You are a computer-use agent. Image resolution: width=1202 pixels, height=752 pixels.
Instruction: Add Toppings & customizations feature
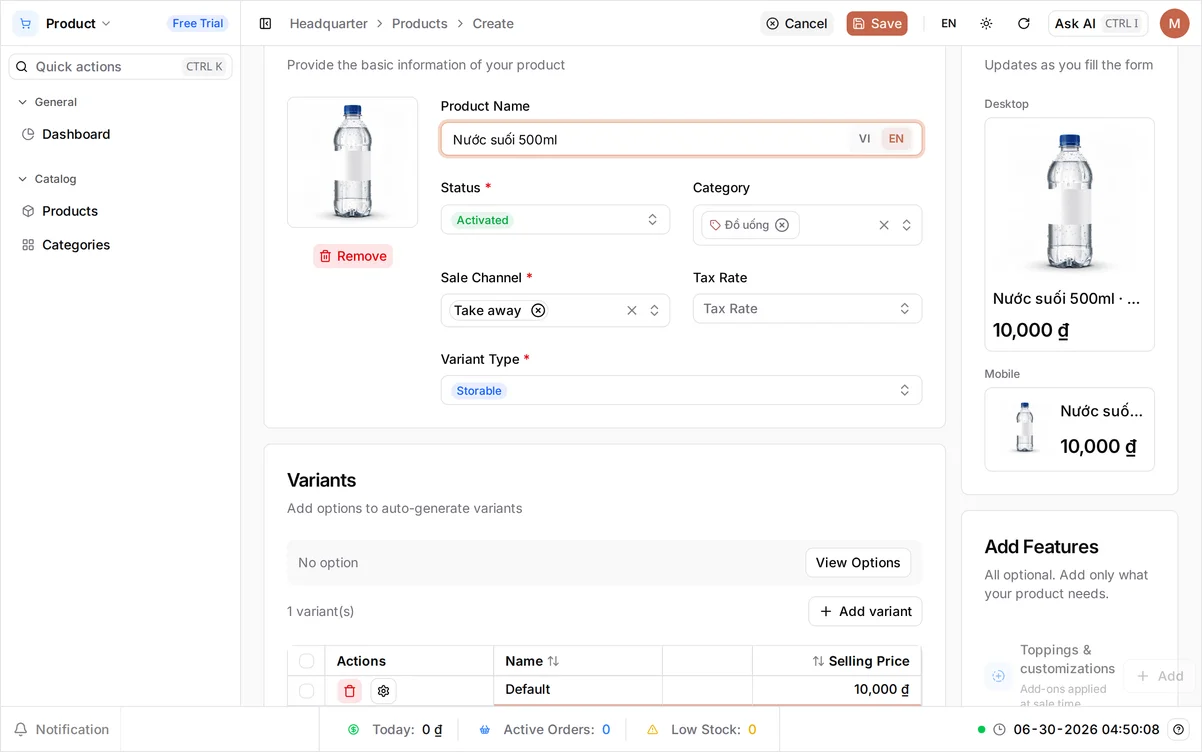click(1158, 676)
